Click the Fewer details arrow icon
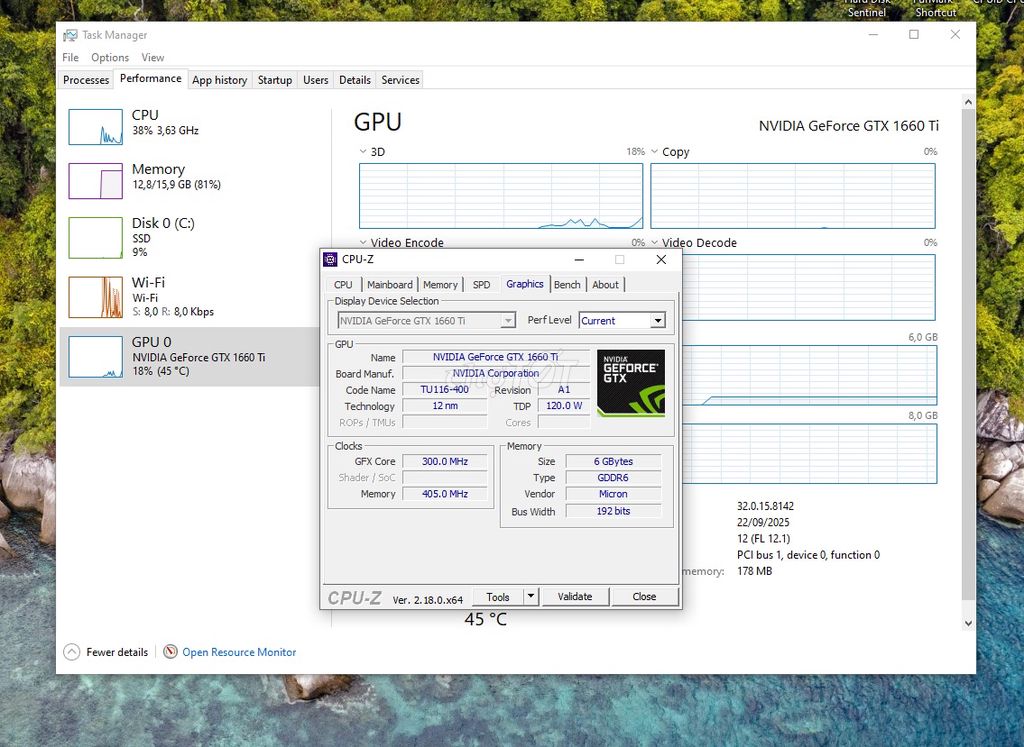 [72, 652]
